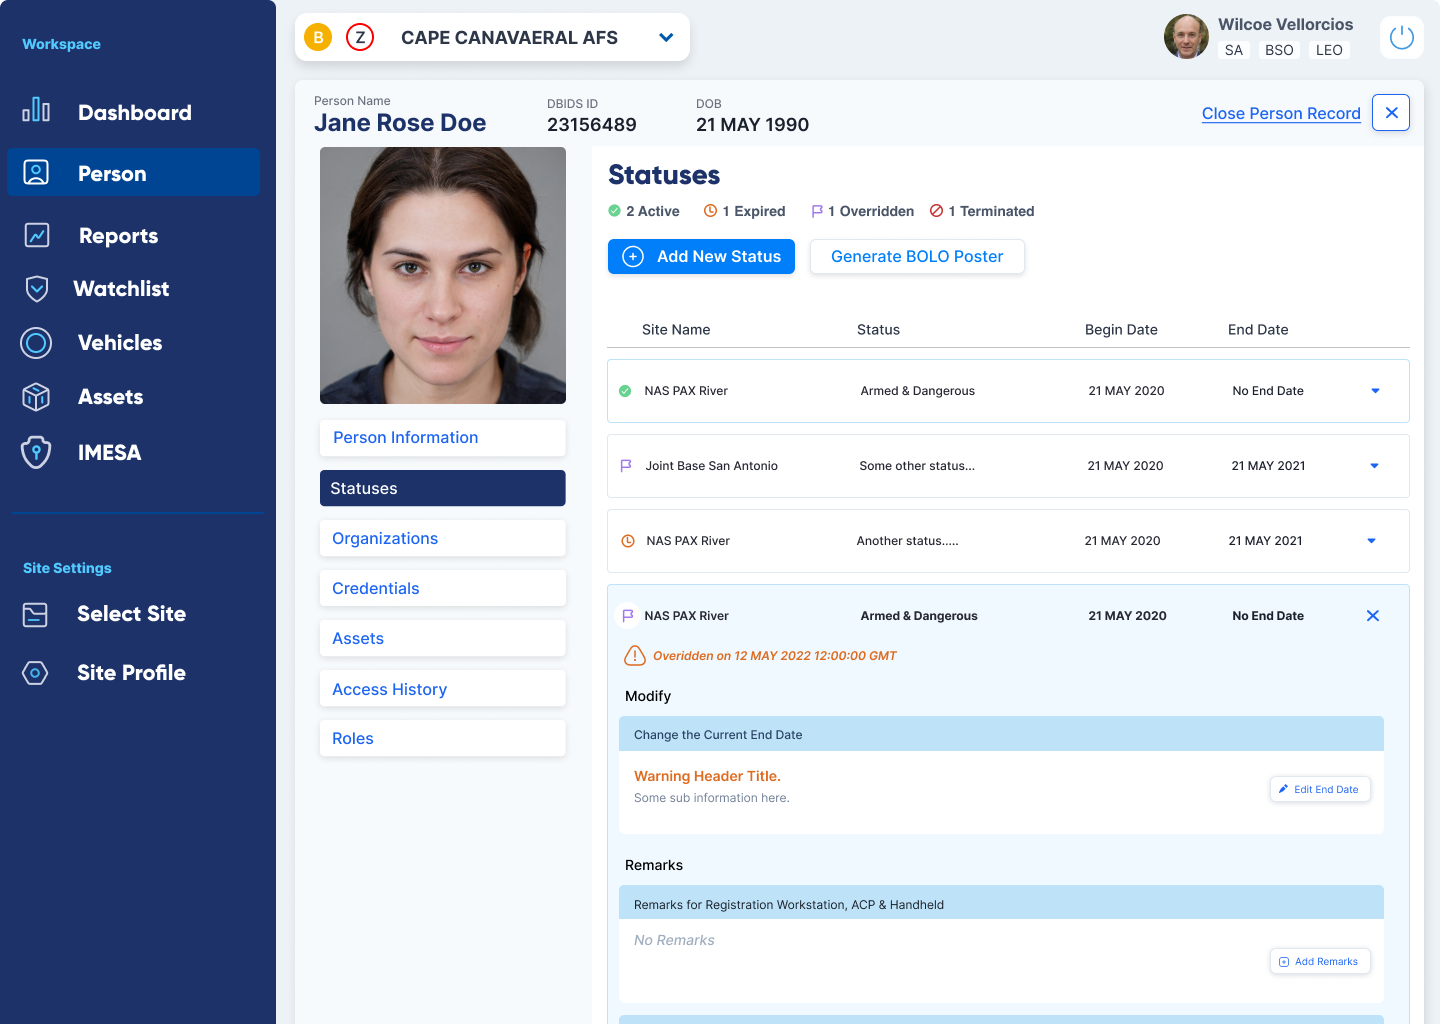Open the Organizations tab

[443, 538]
